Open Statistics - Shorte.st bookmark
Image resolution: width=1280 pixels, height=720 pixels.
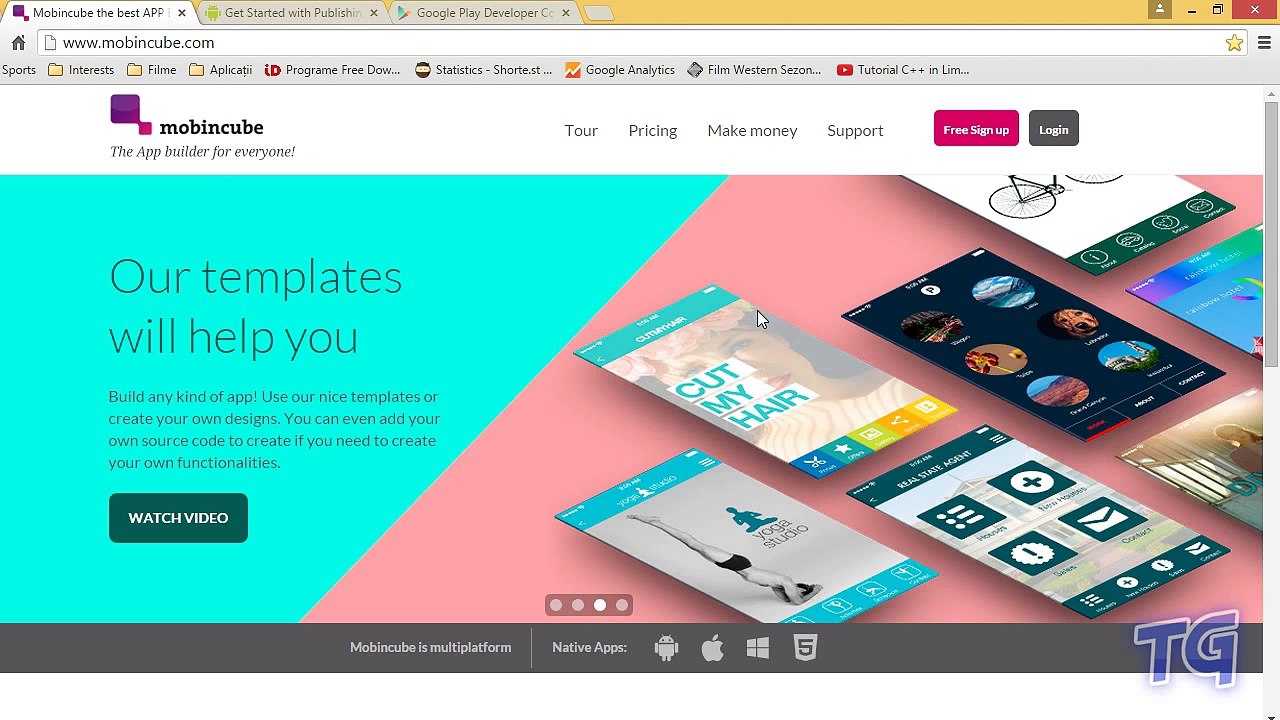click(x=483, y=70)
